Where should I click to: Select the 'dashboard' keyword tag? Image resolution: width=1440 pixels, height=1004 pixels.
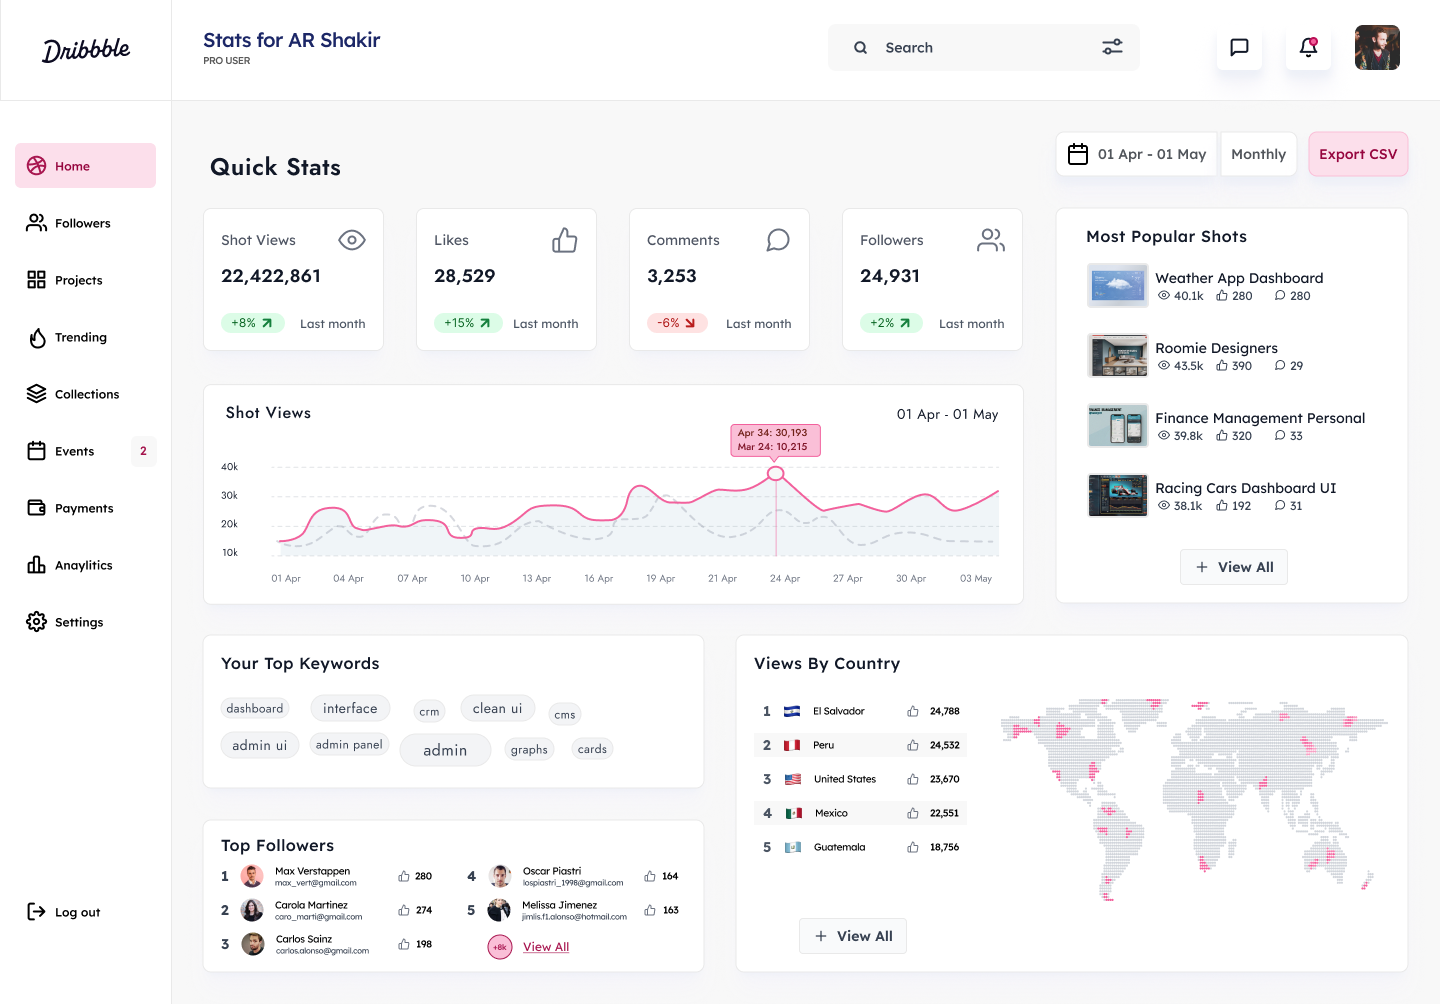(x=255, y=708)
